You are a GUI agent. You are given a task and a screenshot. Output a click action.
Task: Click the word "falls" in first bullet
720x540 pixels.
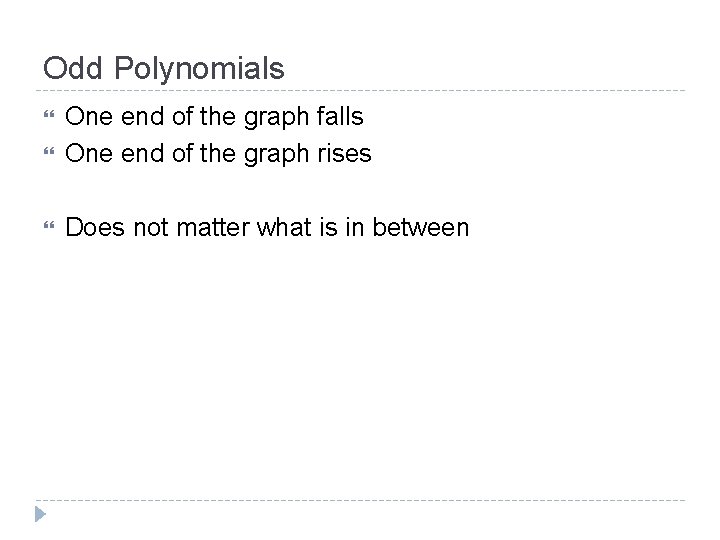(338, 116)
